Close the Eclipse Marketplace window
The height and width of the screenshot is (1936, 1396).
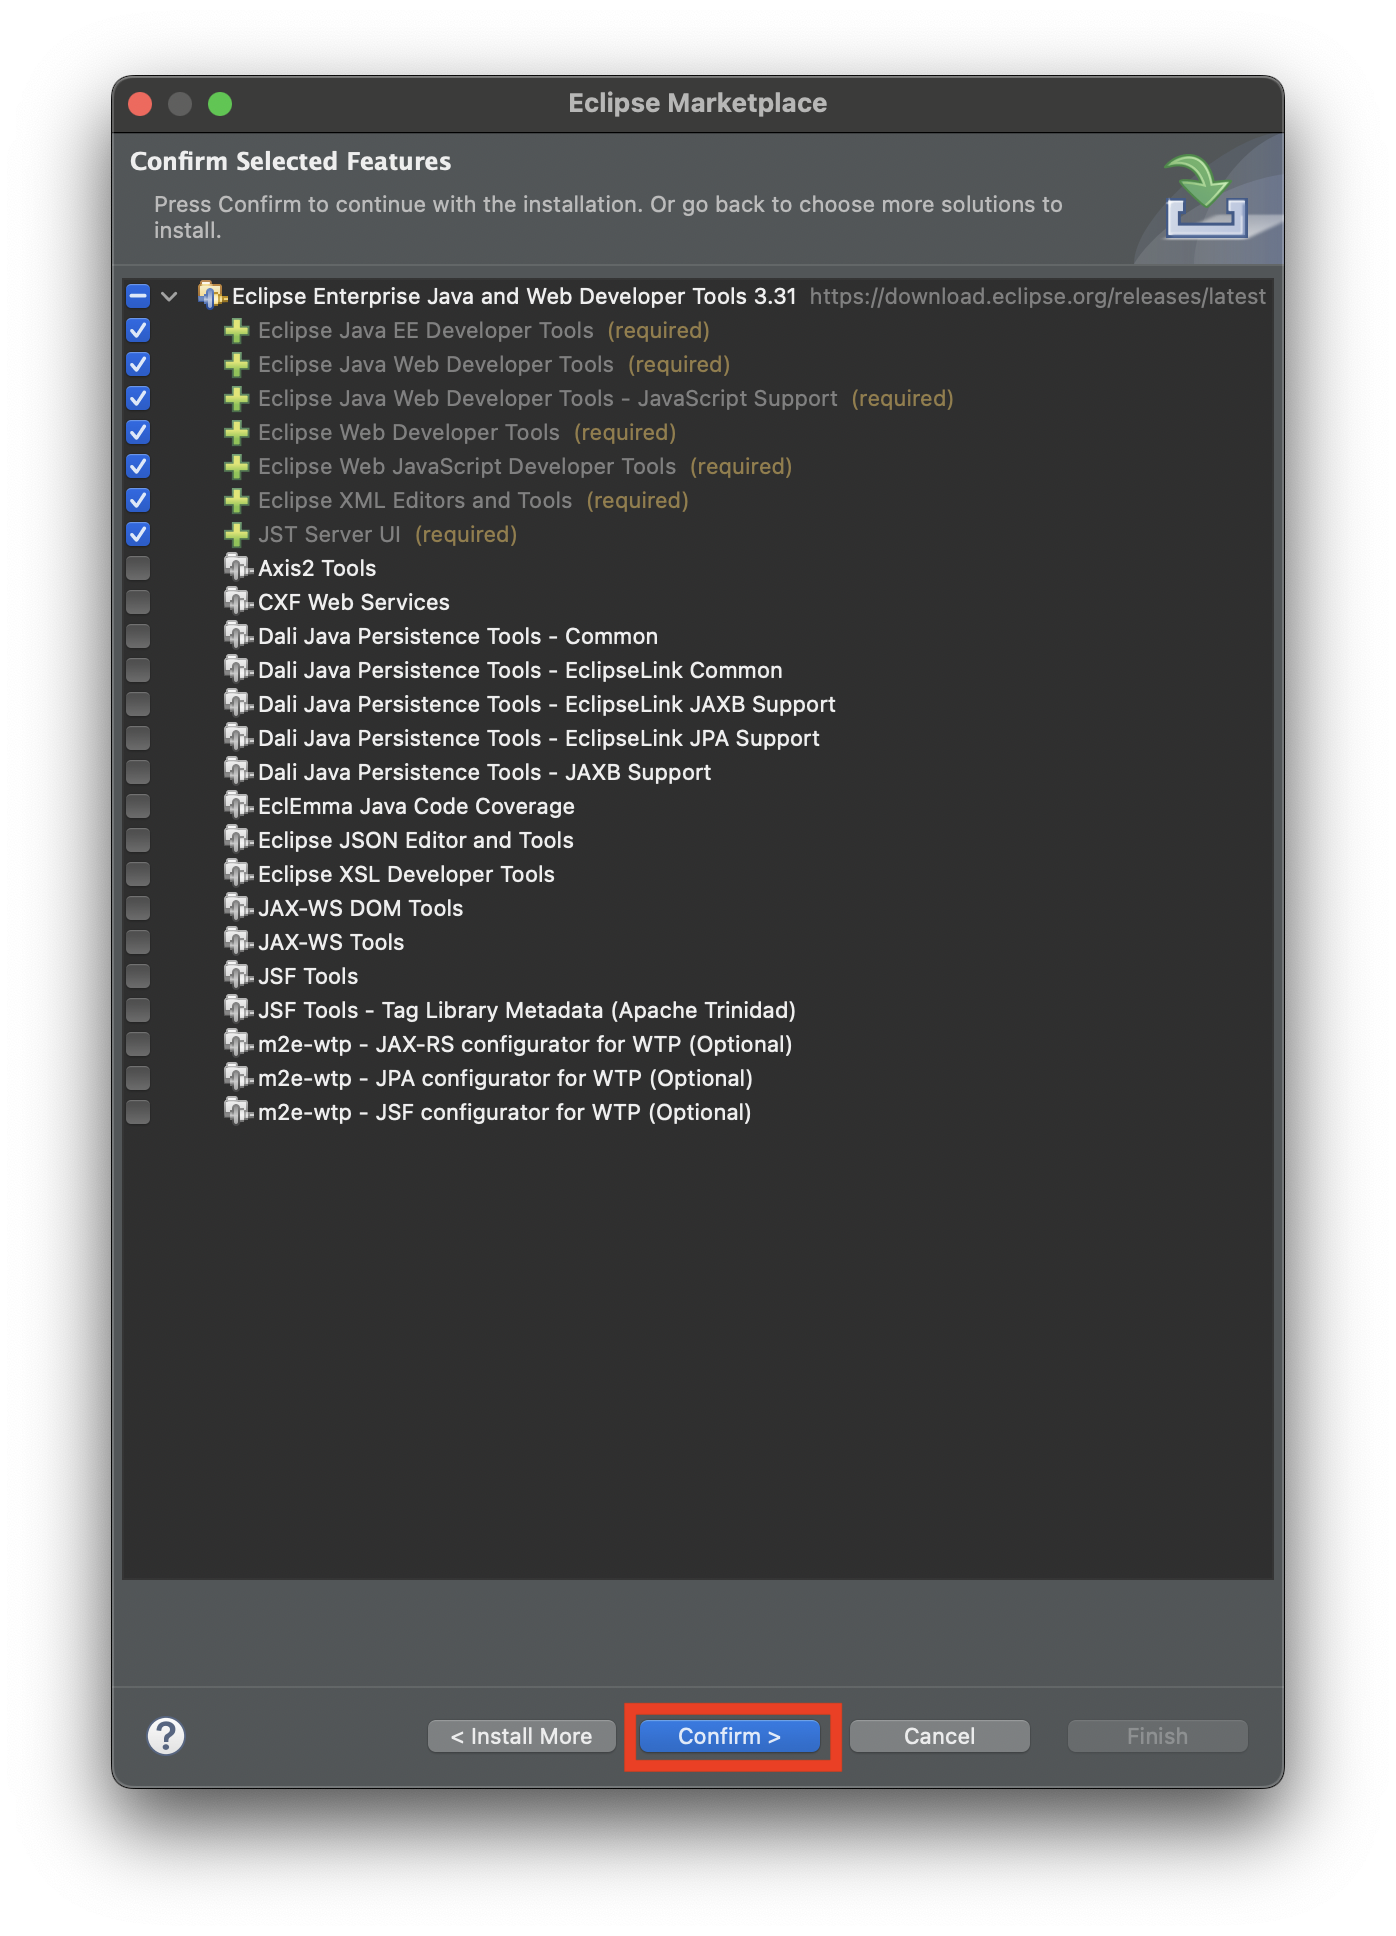[x=140, y=104]
